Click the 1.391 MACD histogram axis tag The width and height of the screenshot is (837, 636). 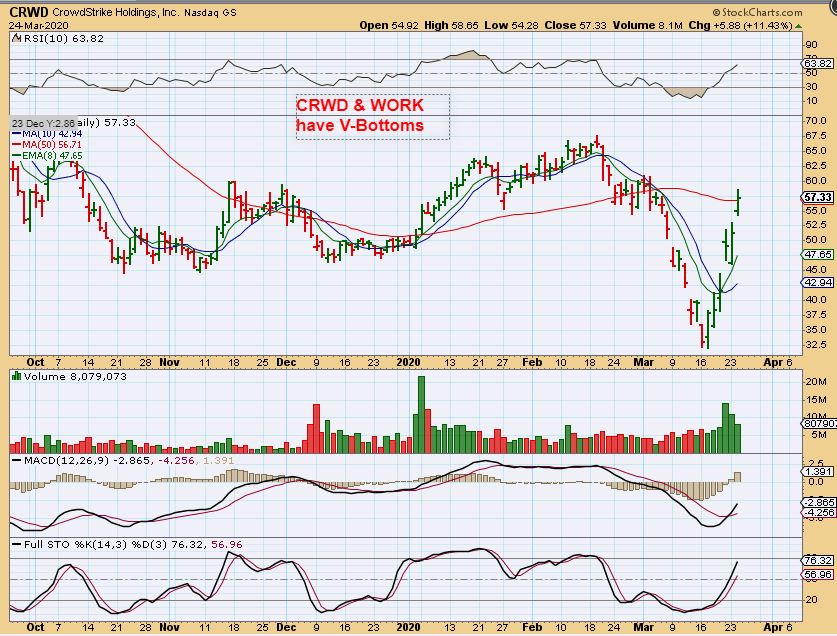point(817,472)
